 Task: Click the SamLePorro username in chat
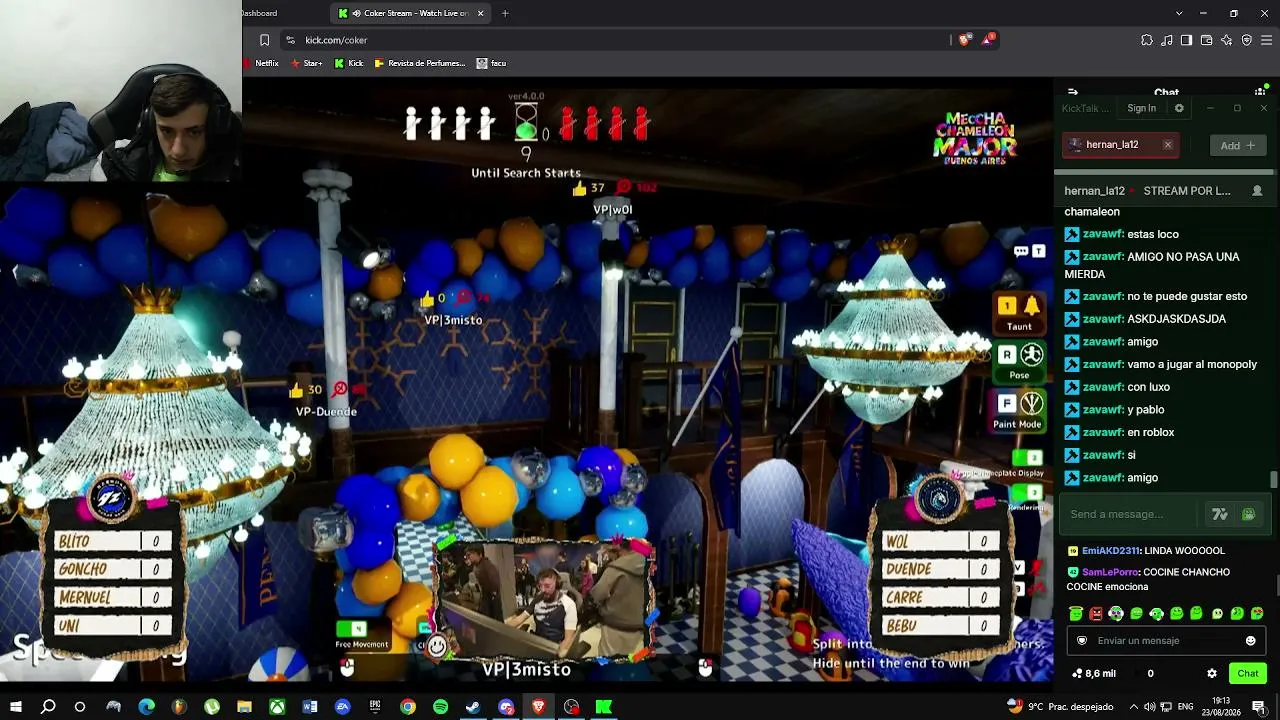pyautogui.click(x=1110, y=572)
